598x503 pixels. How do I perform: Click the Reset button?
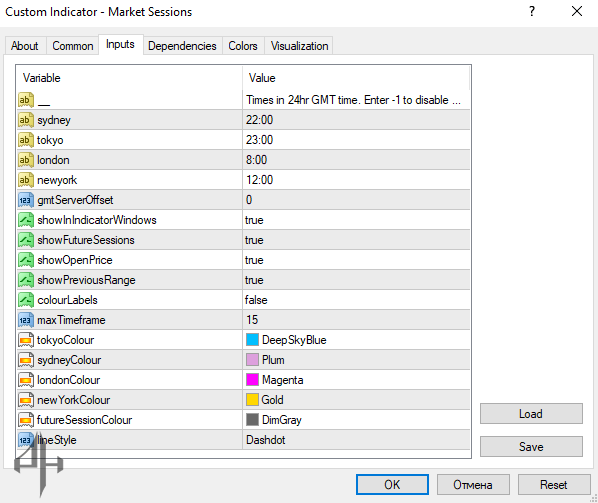[553, 485]
